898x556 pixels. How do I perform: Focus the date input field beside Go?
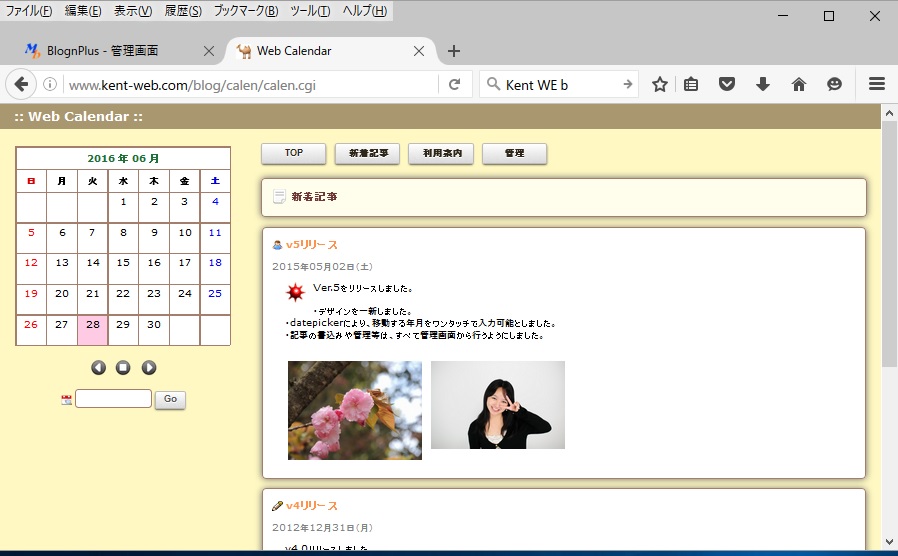(113, 399)
